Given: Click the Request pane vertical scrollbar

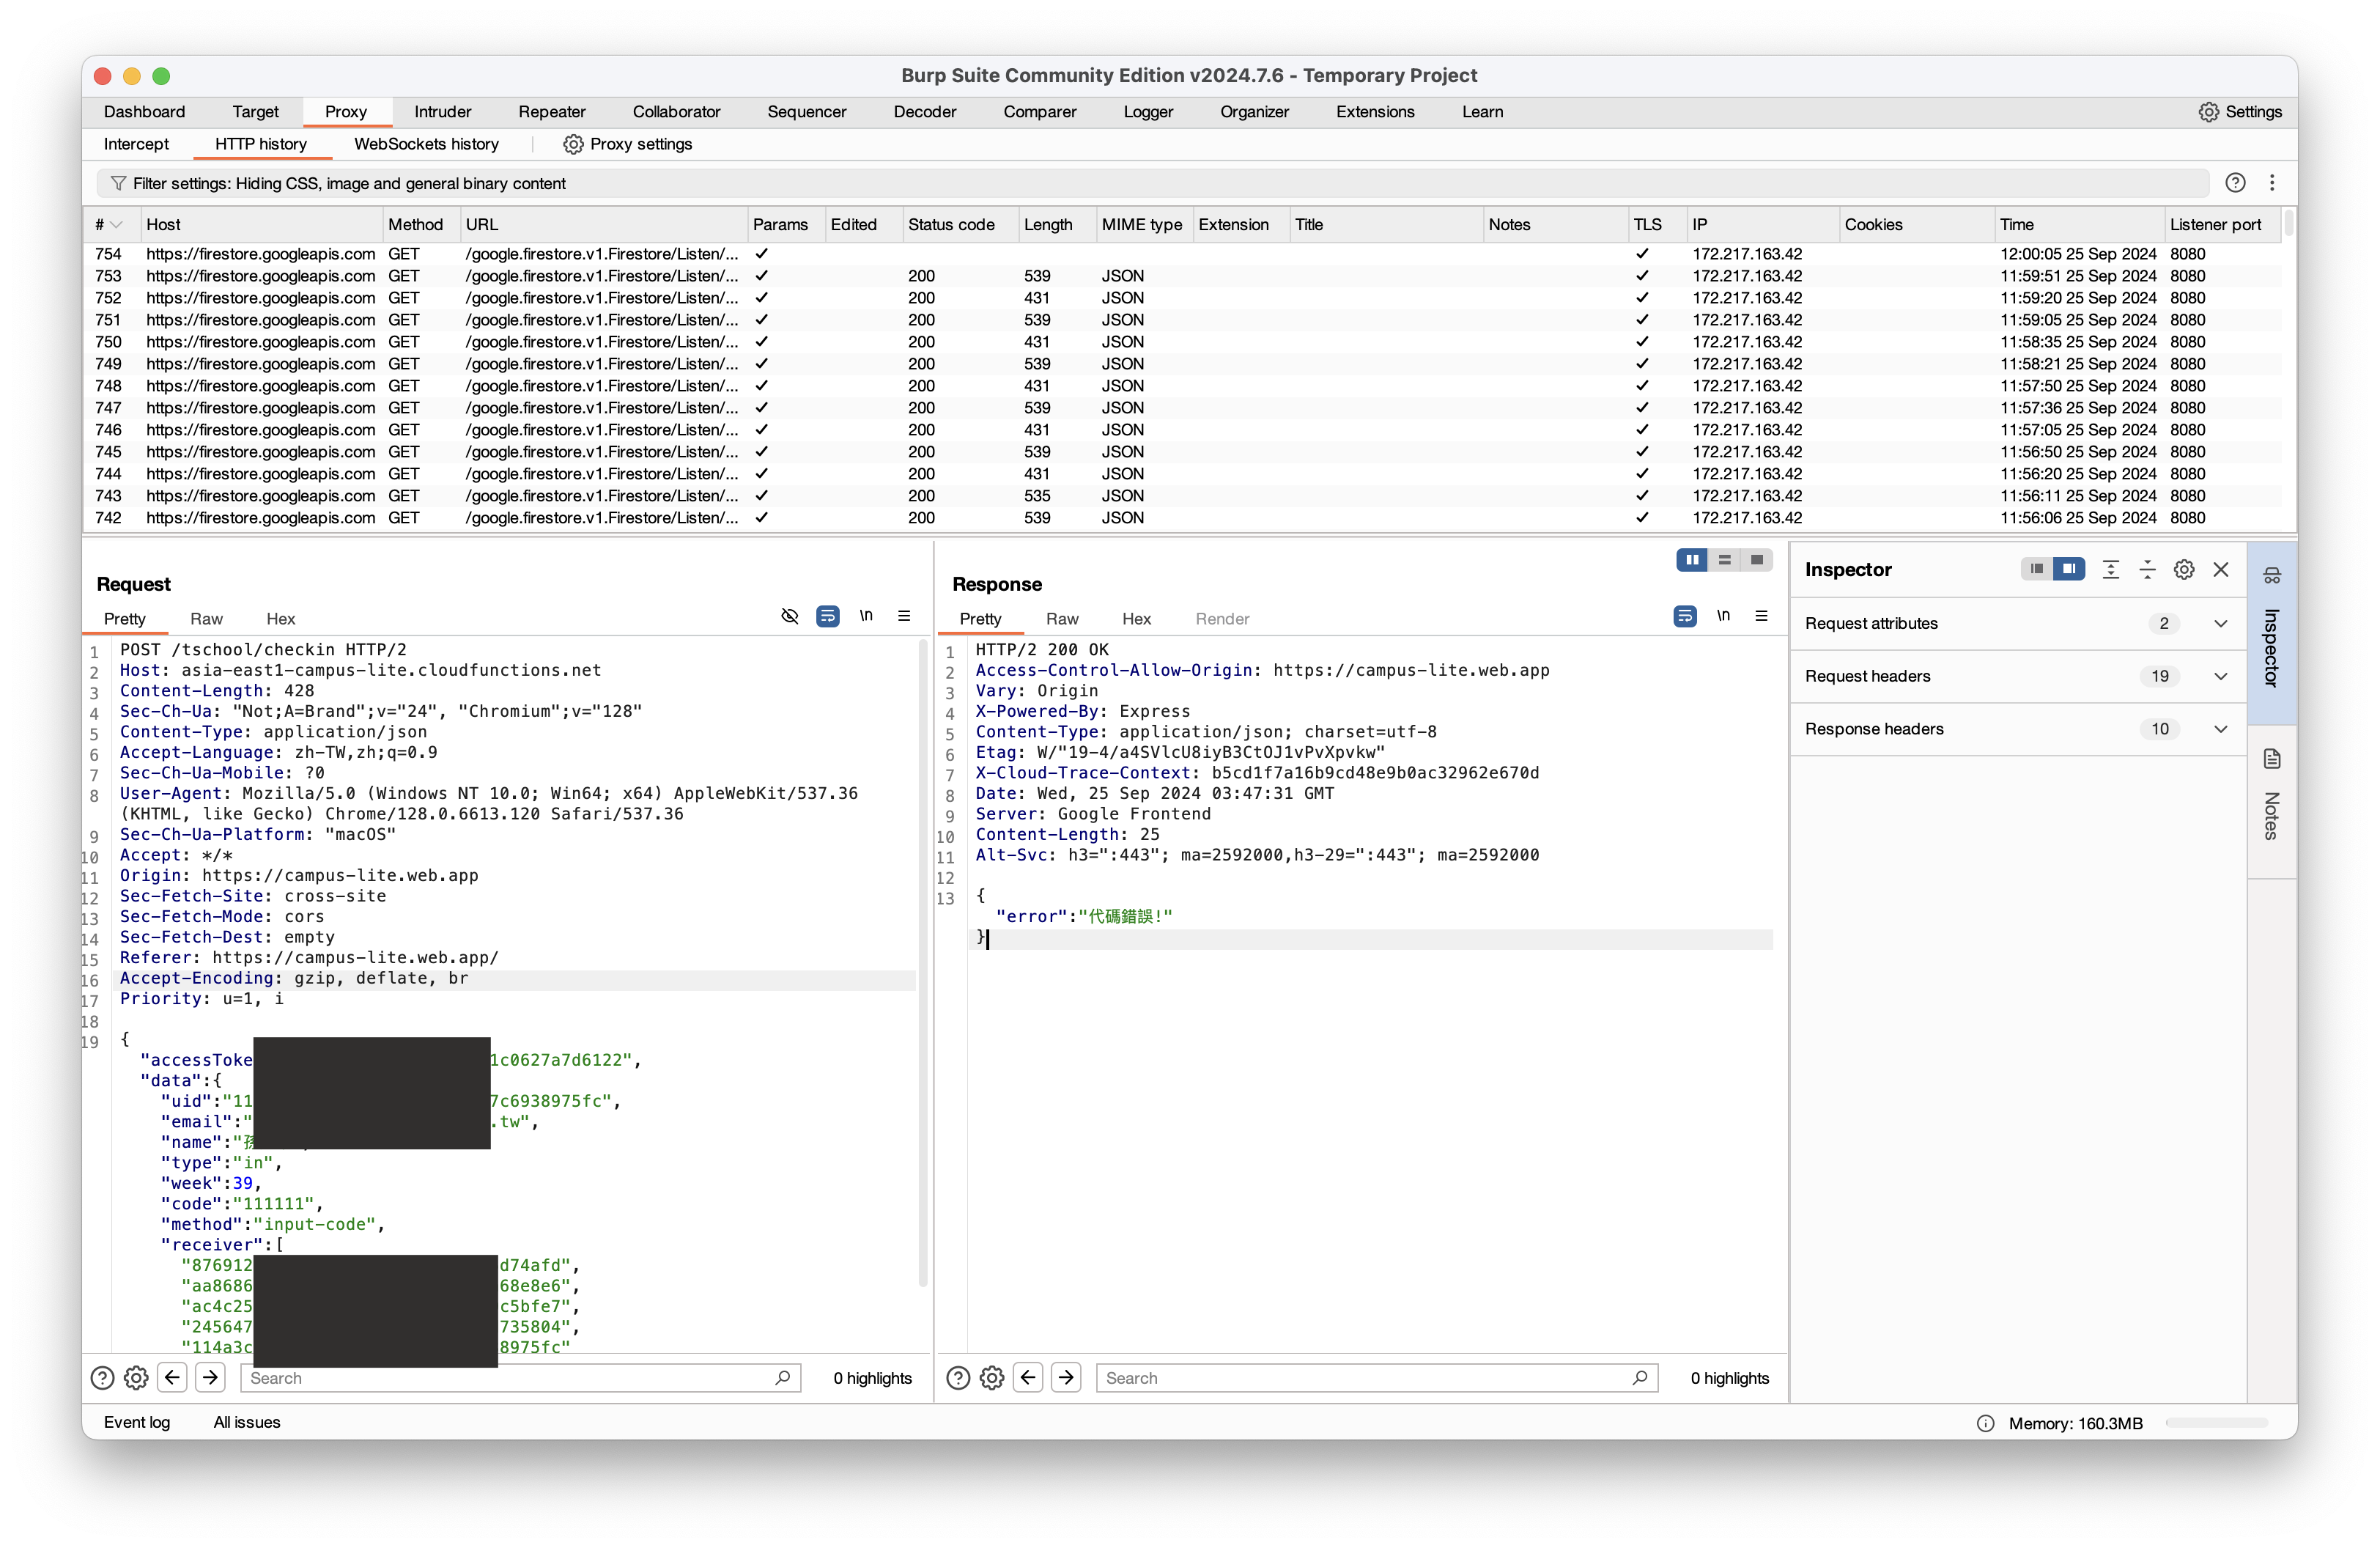Looking at the screenshot, I should (x=922, y=962).
